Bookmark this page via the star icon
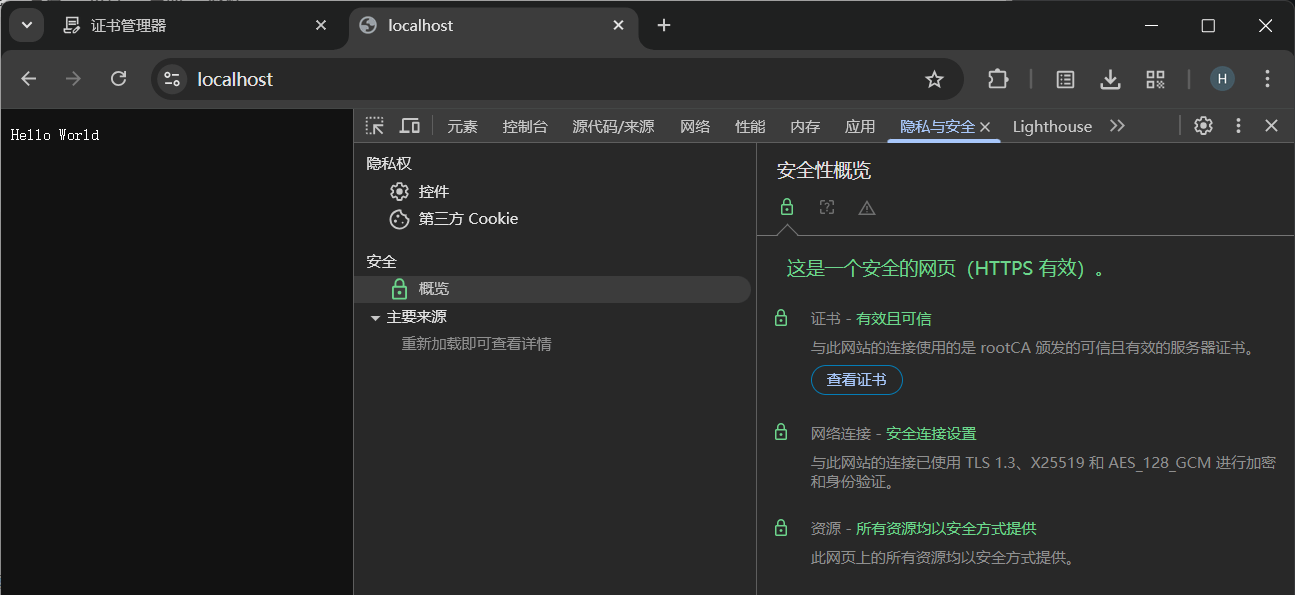This screenshot has height=595, width=1295. coord(934,79)
